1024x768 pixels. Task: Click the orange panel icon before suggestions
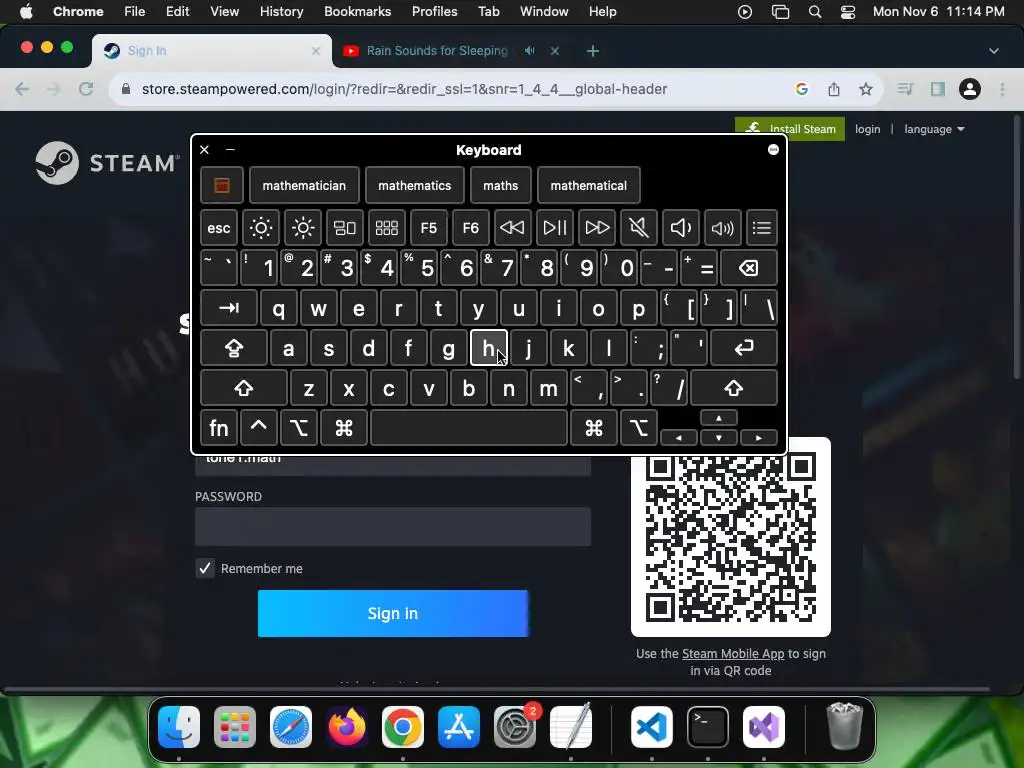click(222, 185)
